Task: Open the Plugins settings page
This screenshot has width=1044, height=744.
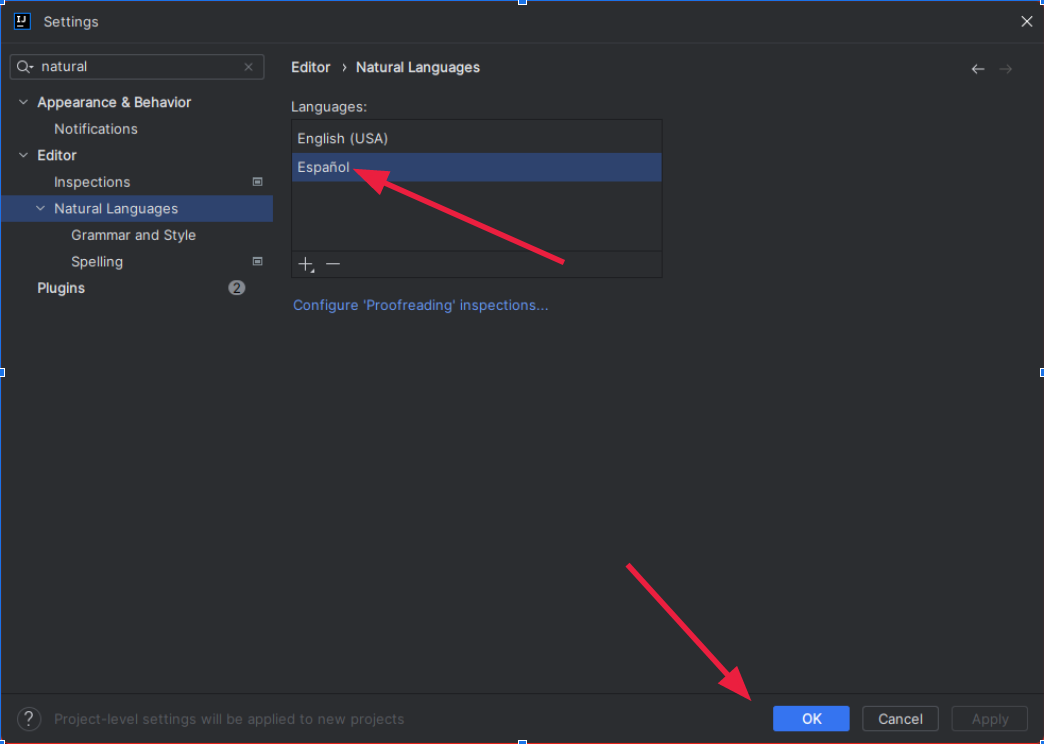Action: 61,288
